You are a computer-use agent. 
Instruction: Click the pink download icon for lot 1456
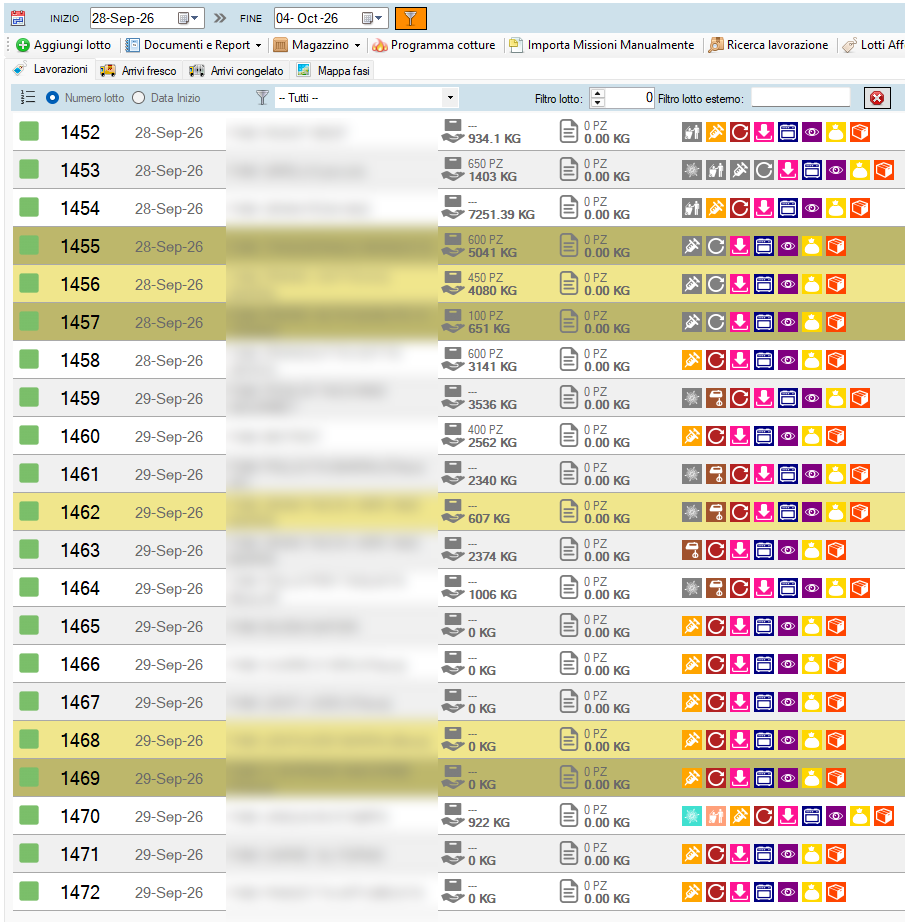tap(740, 284)
